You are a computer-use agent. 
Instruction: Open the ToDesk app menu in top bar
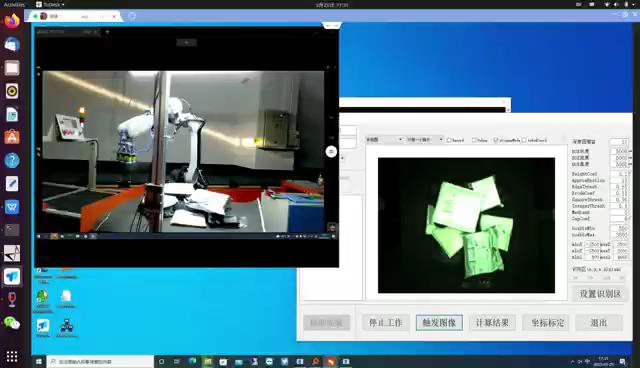tap(51, 4)
